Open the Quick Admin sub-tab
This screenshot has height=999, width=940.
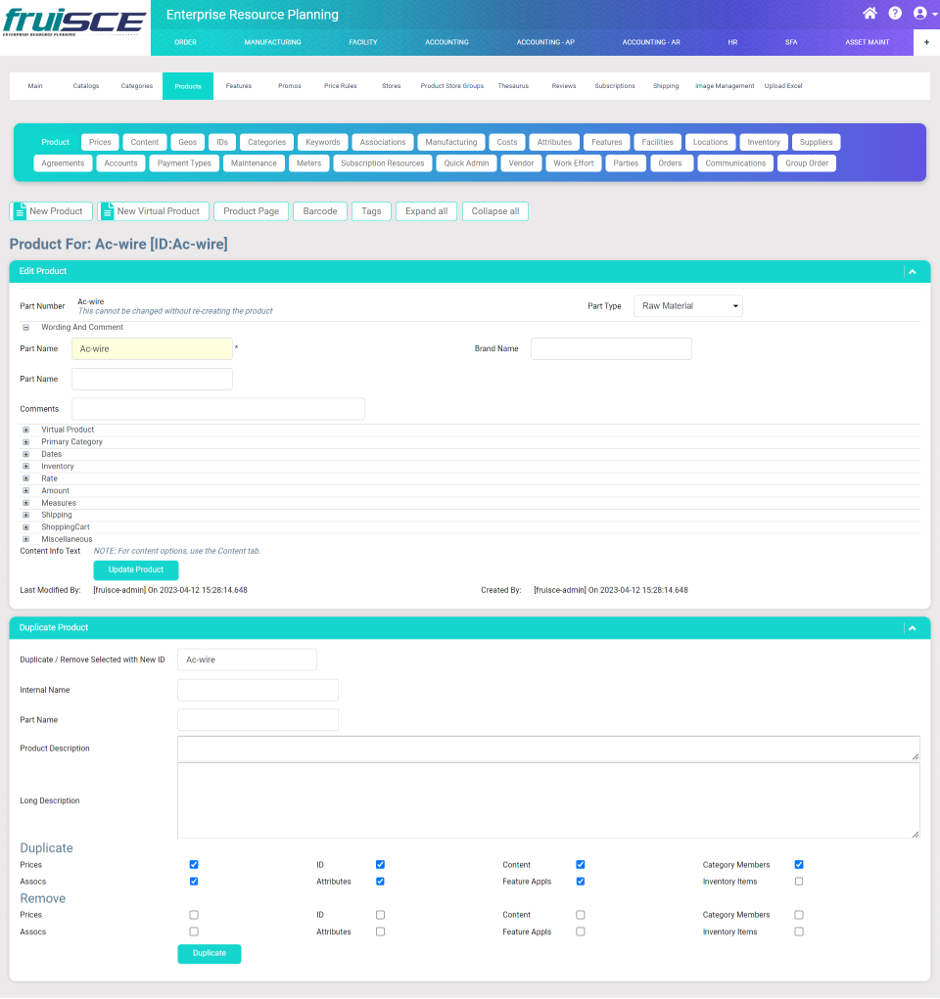pyautogui.click(x=466, y=163)
